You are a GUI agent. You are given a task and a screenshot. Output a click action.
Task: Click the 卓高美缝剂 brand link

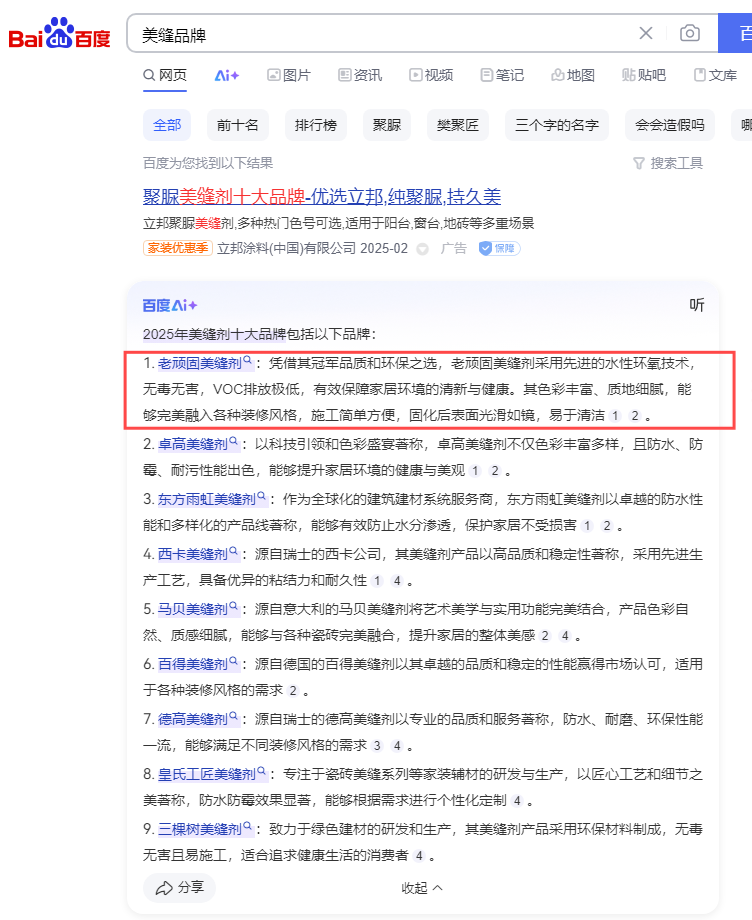tap(192, 442)
